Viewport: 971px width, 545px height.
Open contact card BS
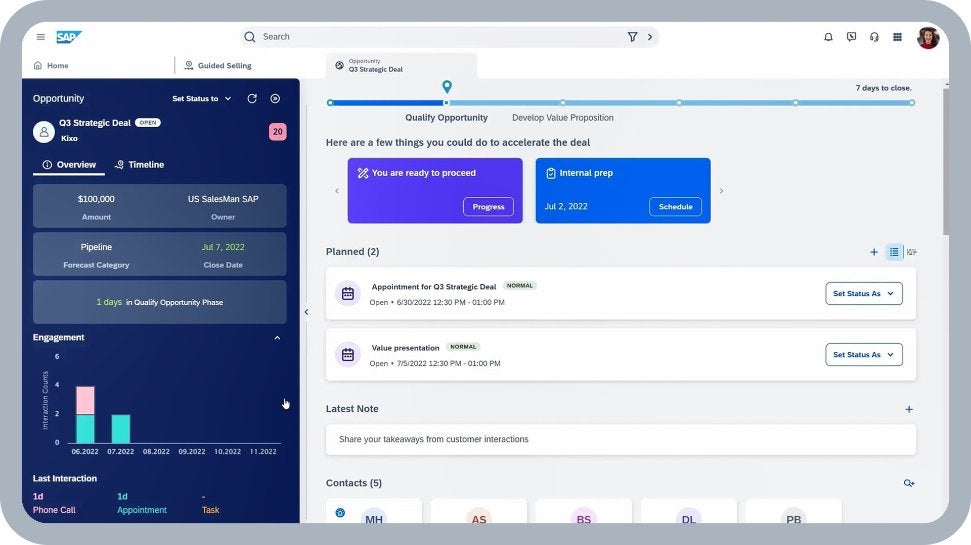[x=584, y=512]
